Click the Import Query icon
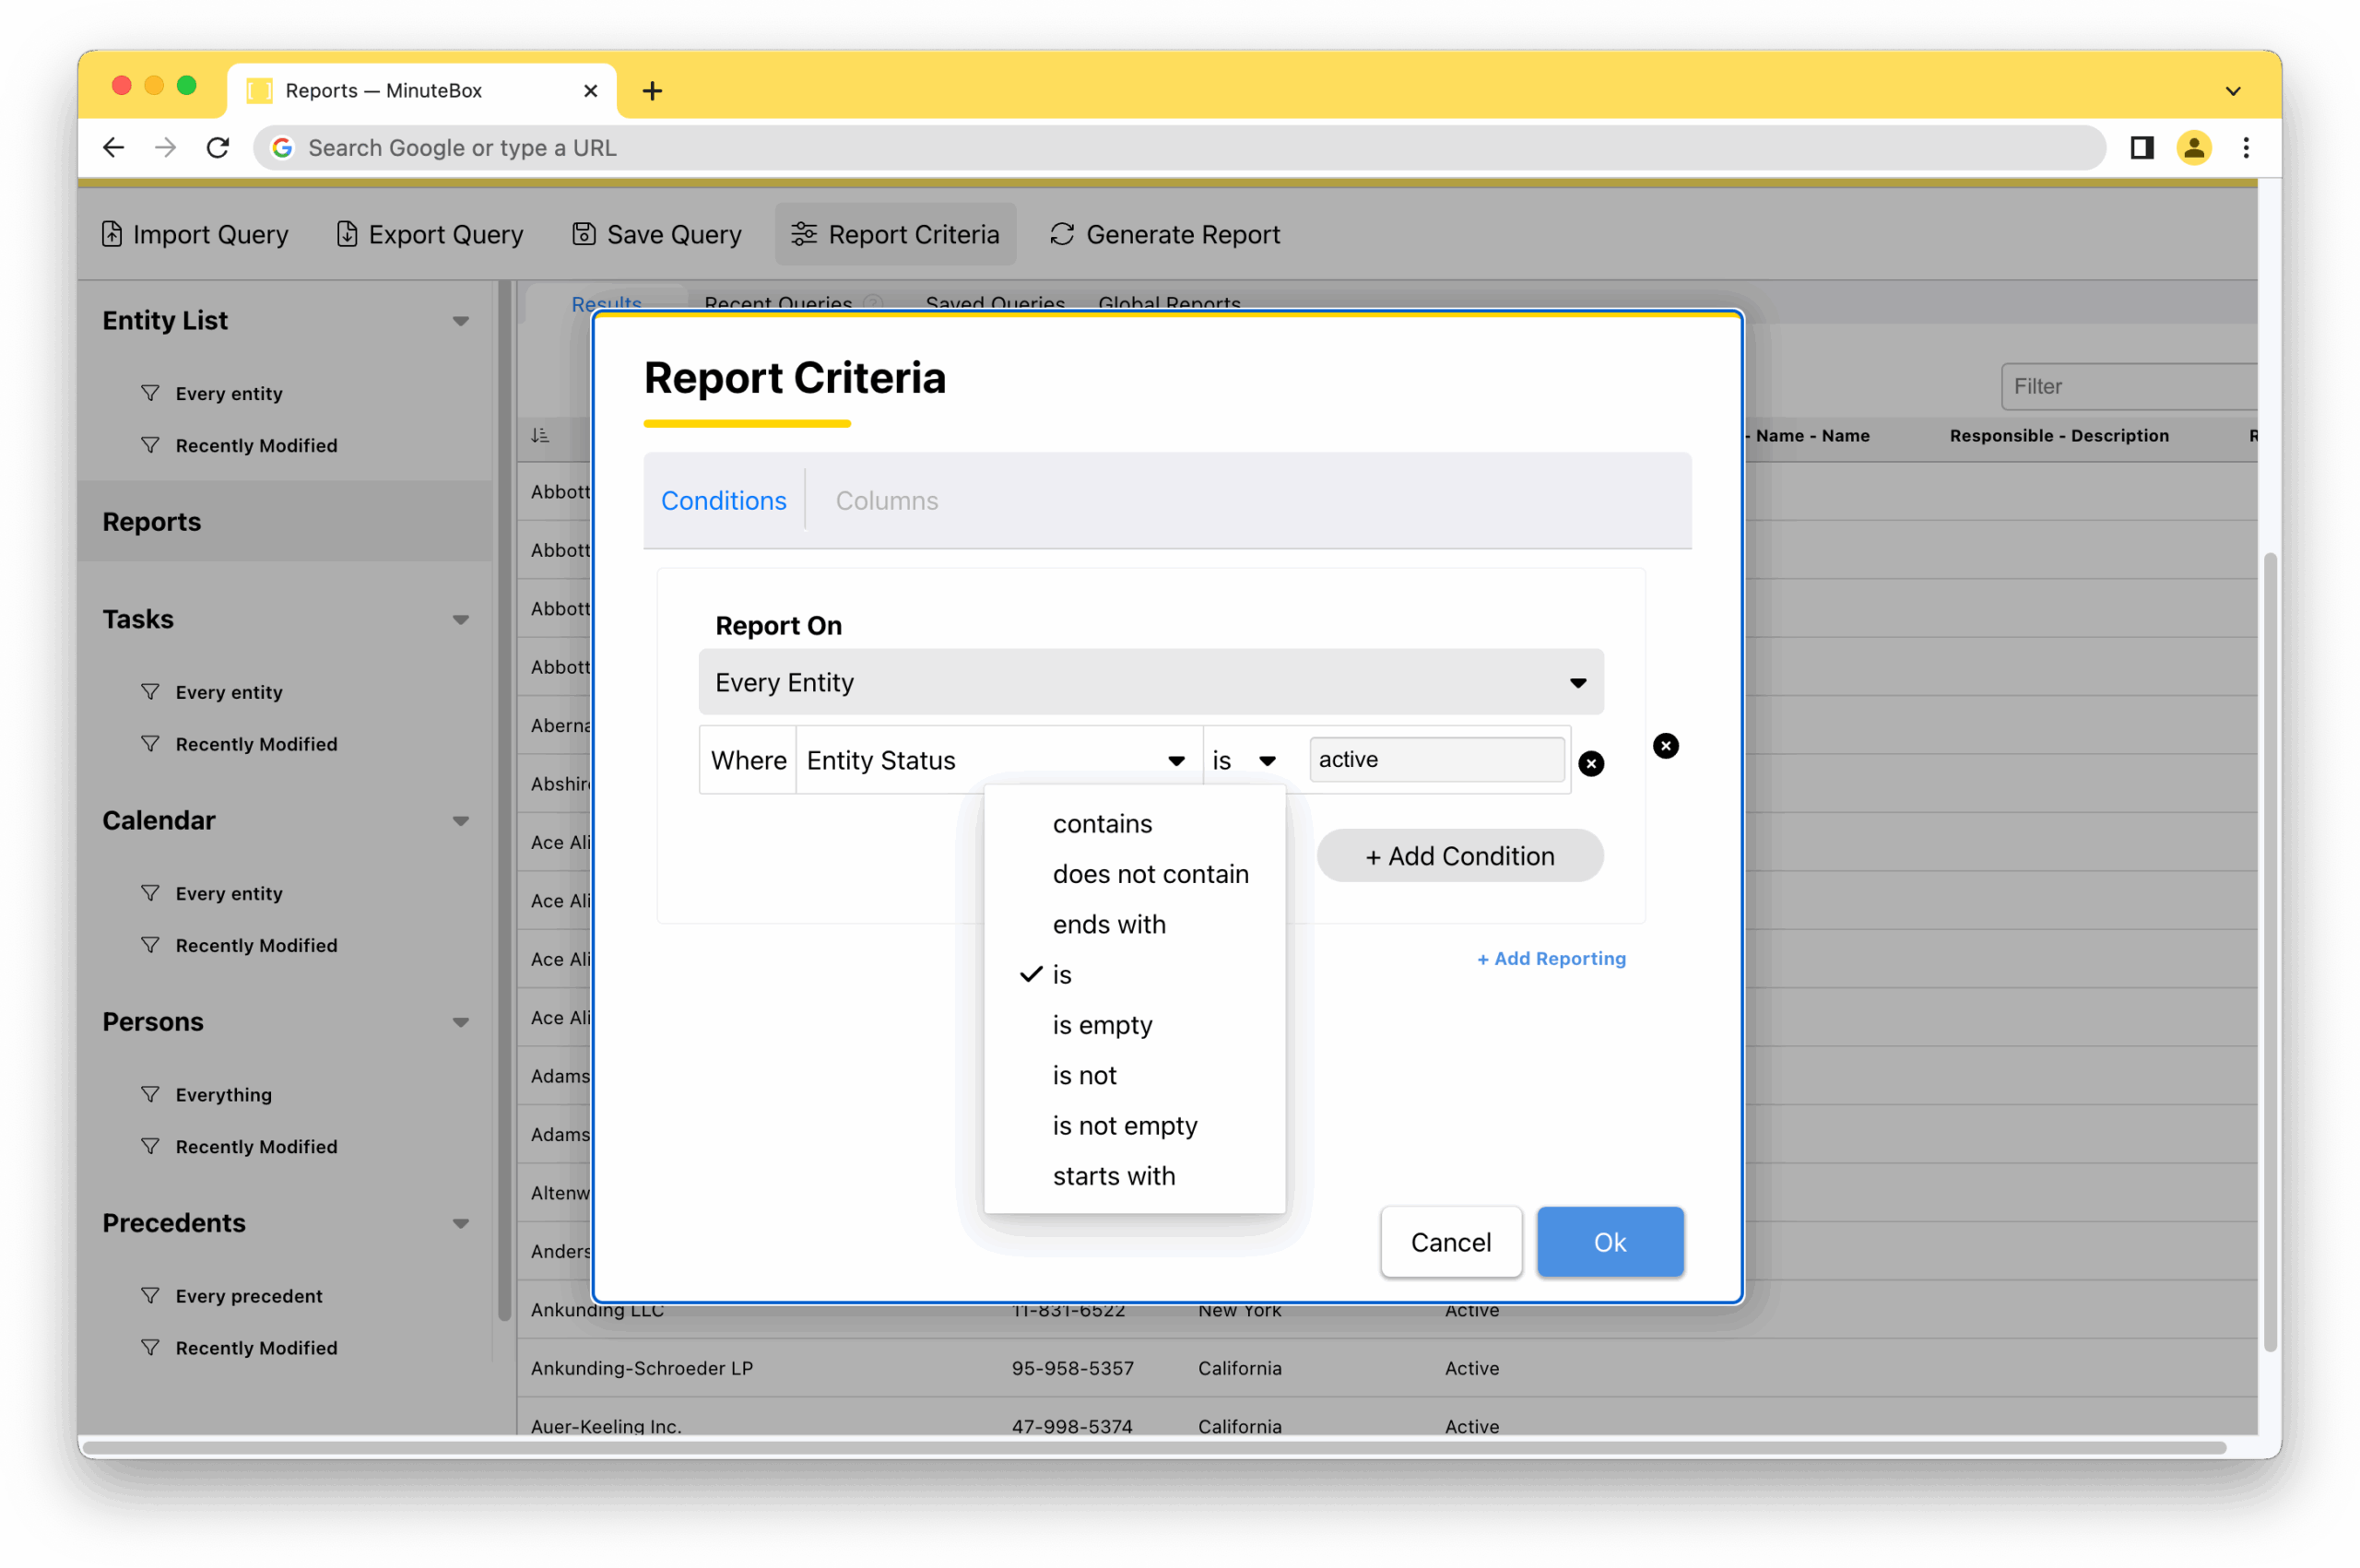This screenshot has height=1568, width=2360. coord(112,234)
